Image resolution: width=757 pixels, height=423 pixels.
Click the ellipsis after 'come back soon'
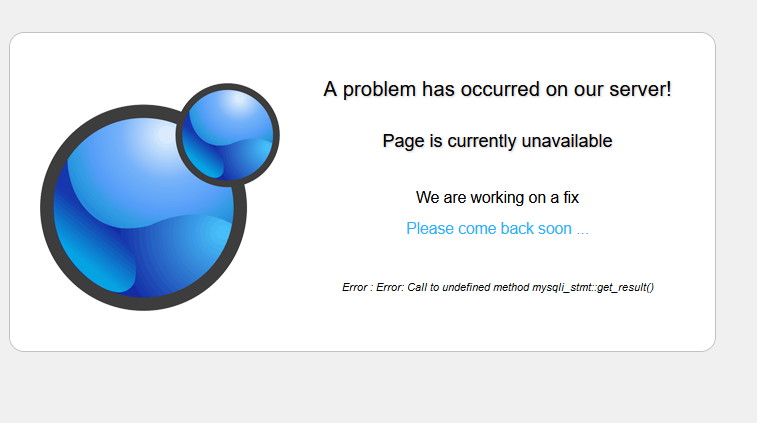[583, 229]
